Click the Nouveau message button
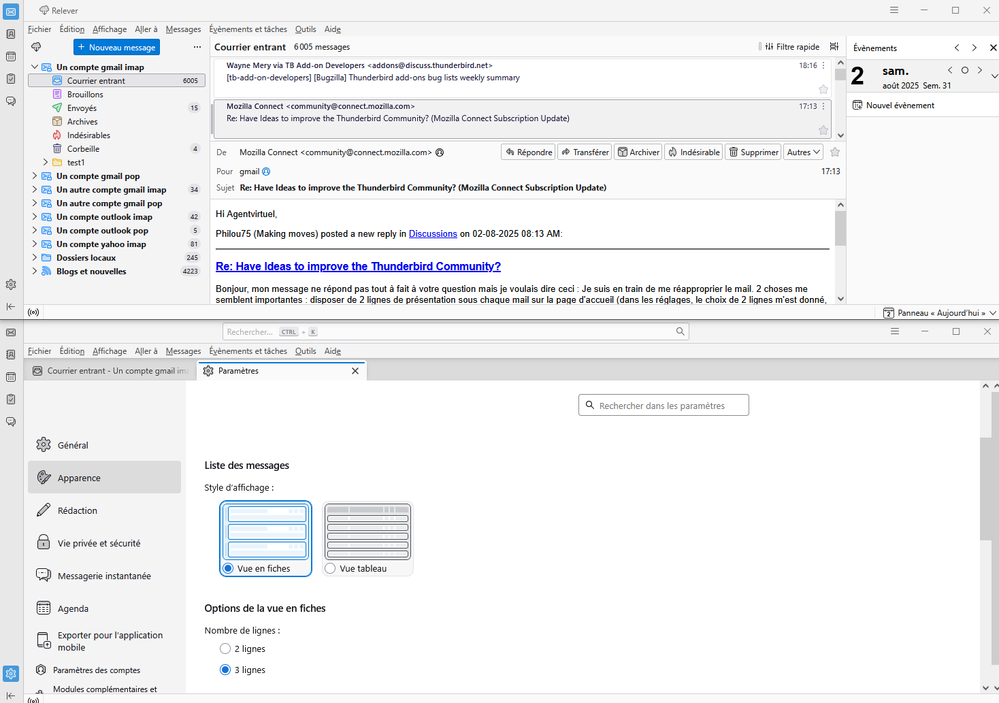The width and height of the screenshot is (999, 703). coord(116,47)
